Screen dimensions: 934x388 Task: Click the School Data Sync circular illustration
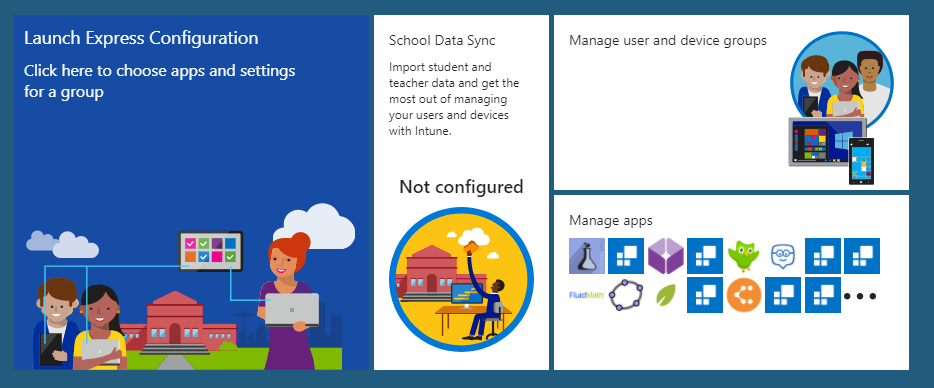point(461,279)
